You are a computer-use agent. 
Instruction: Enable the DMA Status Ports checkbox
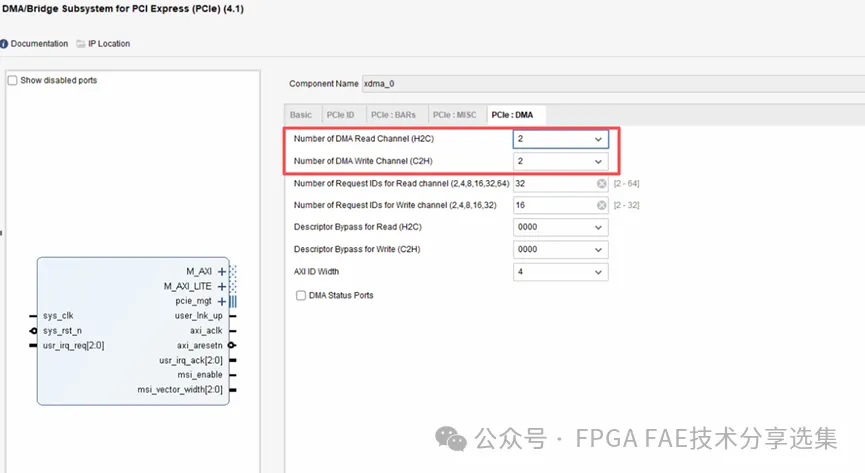coord(301,295)
